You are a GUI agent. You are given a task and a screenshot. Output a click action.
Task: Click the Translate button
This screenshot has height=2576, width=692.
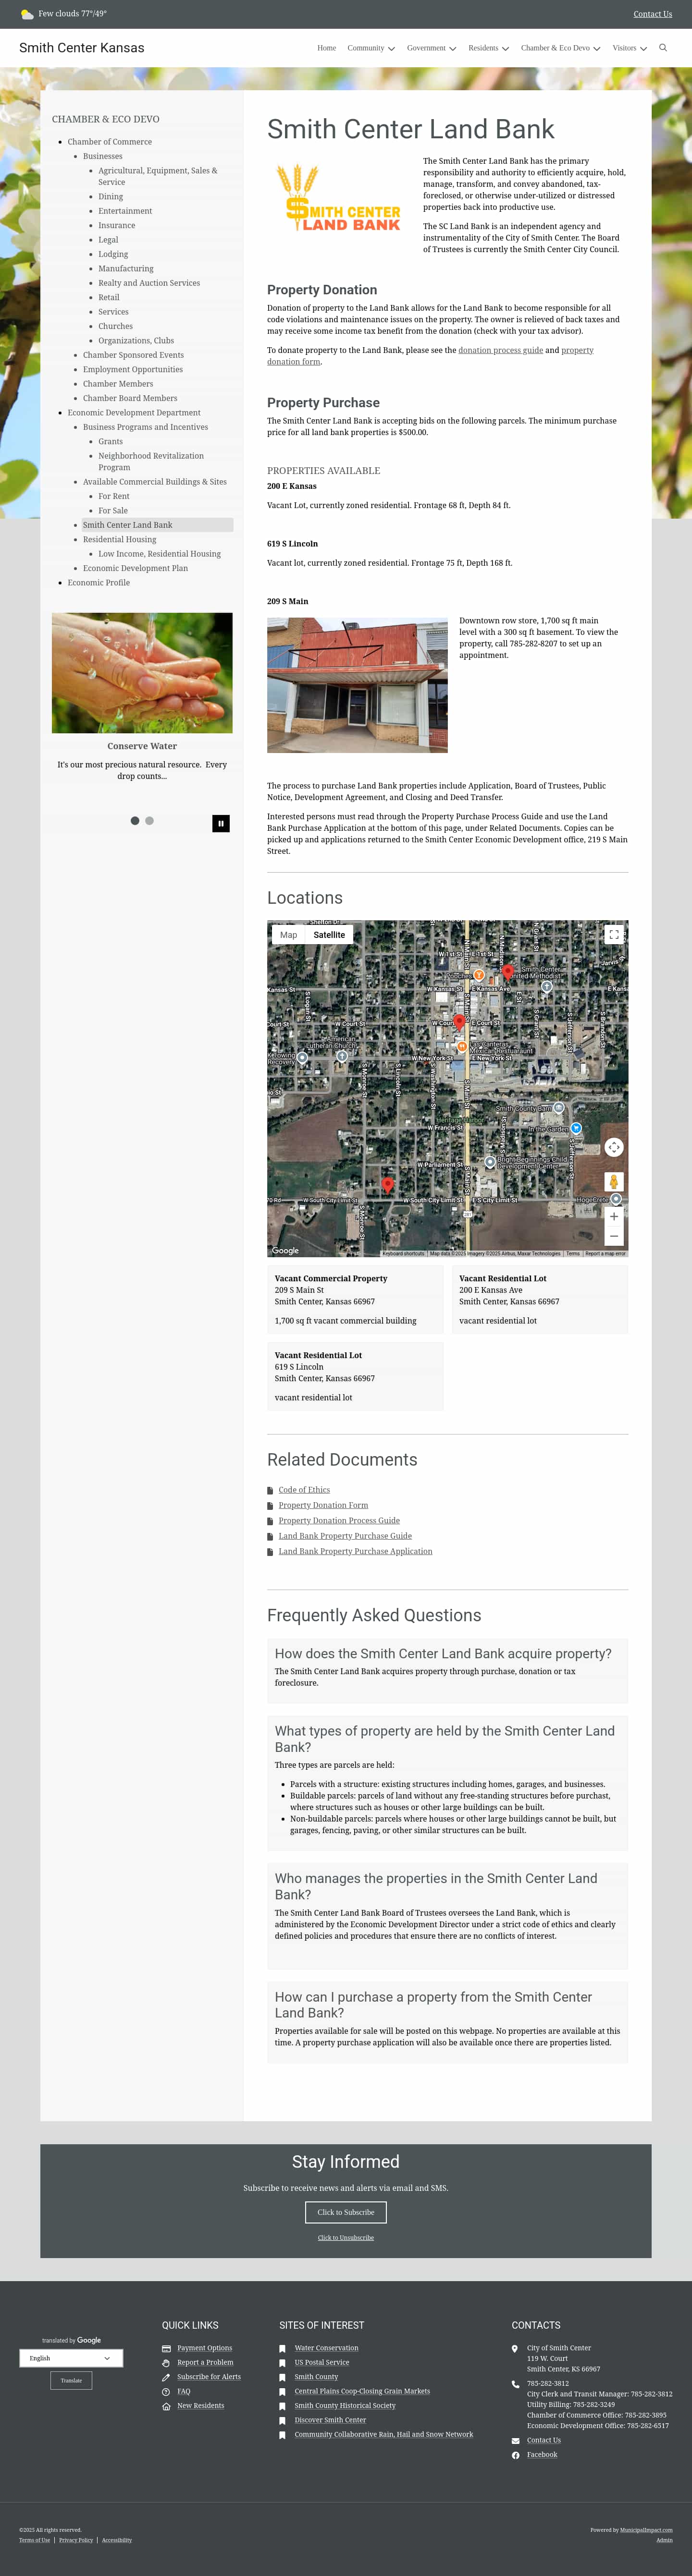tap(71, 2381)
